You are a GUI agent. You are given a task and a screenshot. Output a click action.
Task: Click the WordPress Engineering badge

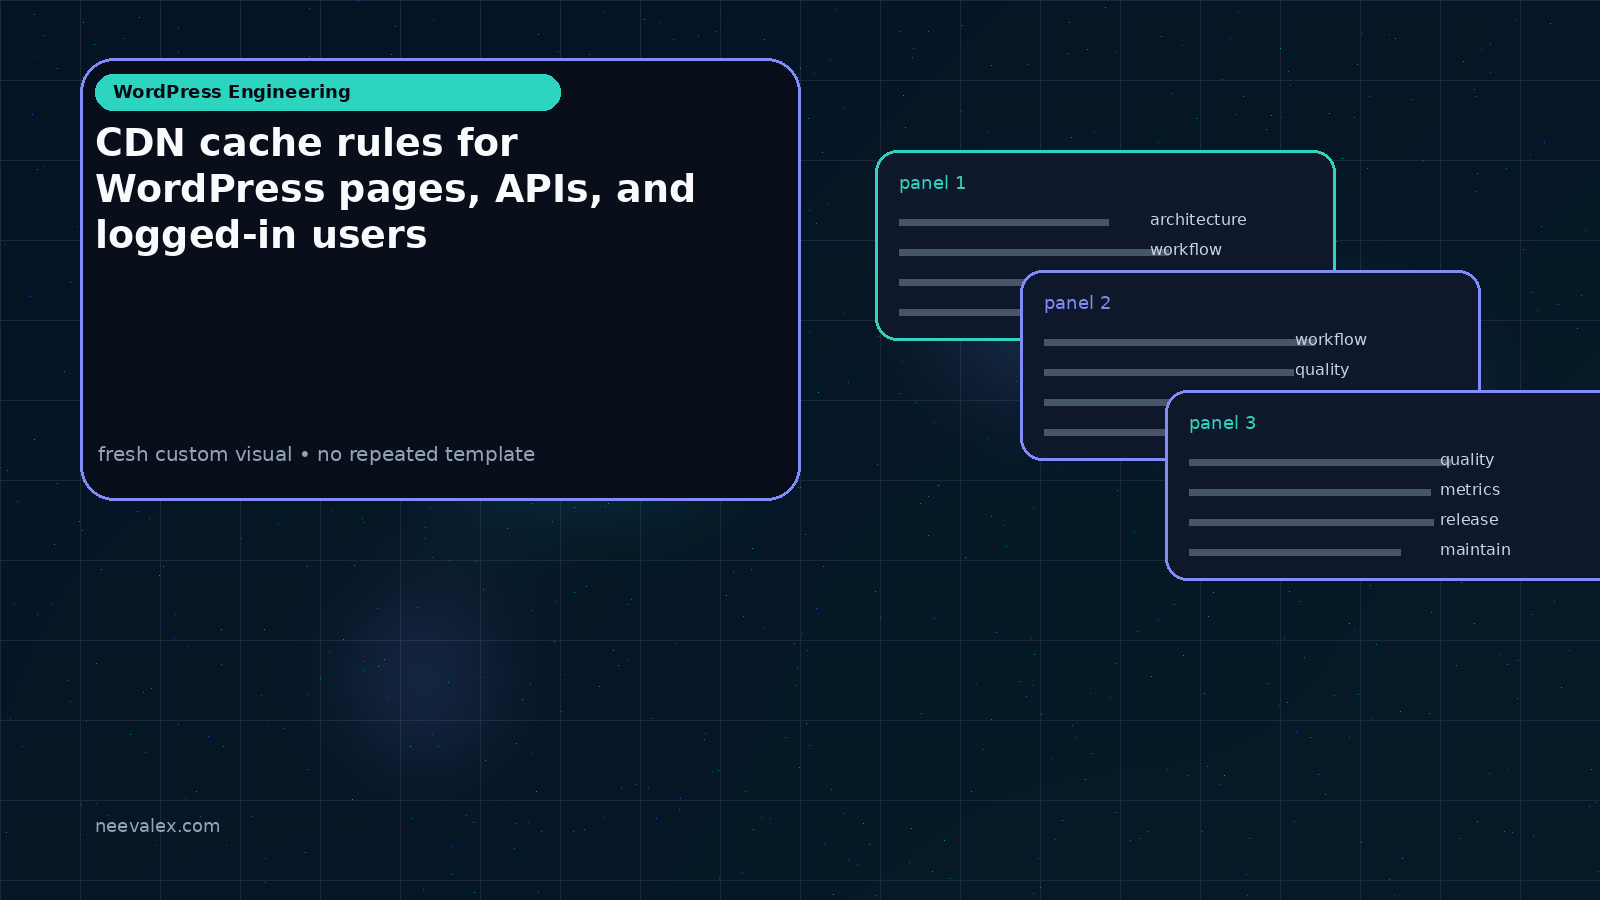point(328,92)
